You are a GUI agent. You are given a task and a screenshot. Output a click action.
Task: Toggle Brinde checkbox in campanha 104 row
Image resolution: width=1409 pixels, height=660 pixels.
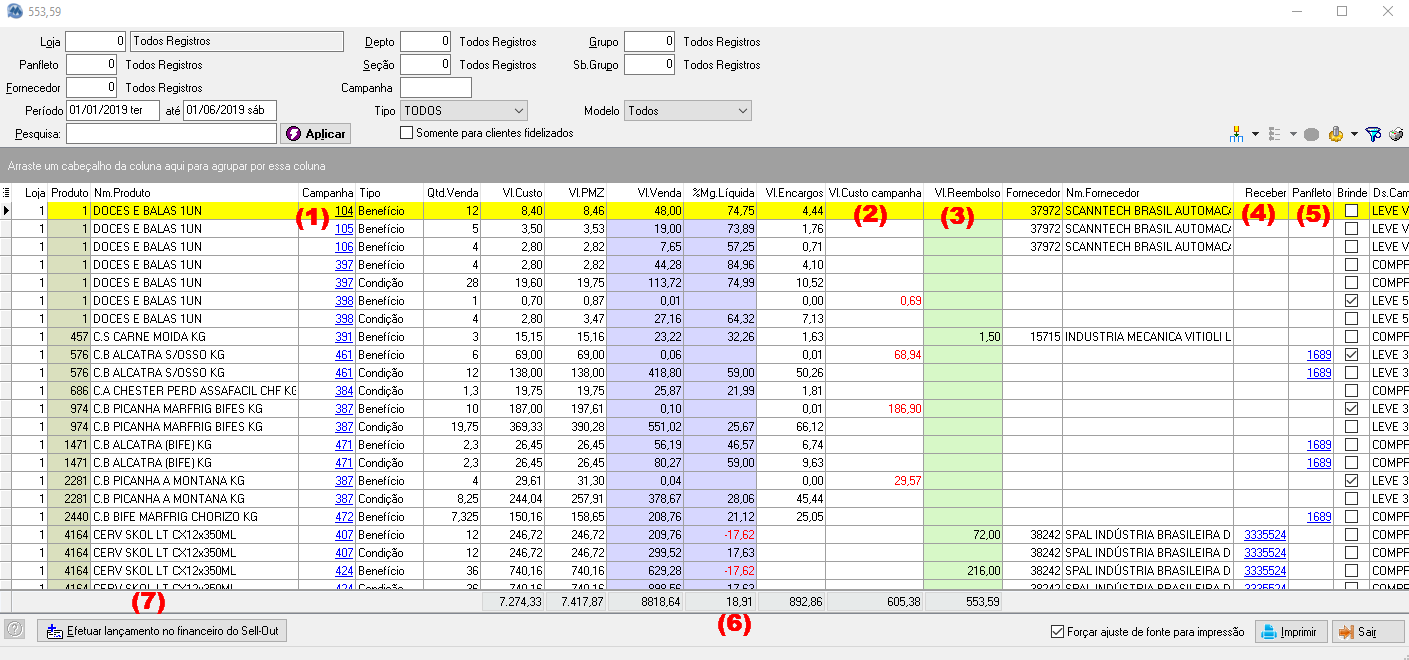pos(1352,211)
